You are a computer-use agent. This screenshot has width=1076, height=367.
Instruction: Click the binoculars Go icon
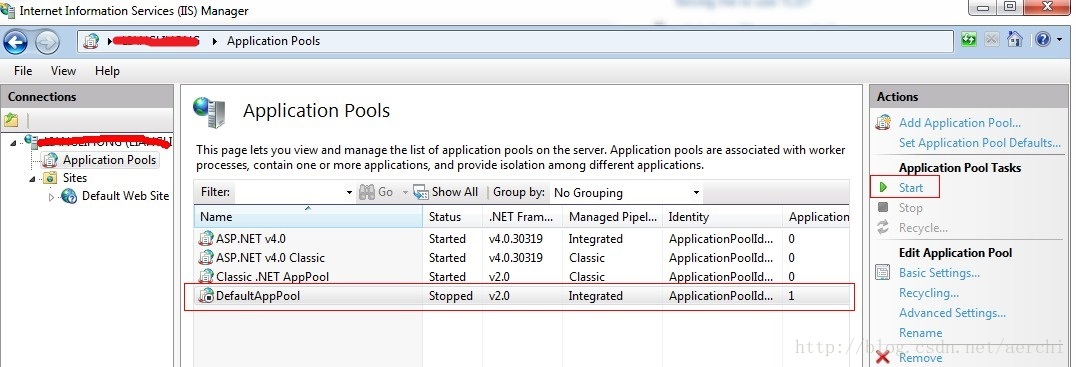pyautogui.click(x=367, y=192)
